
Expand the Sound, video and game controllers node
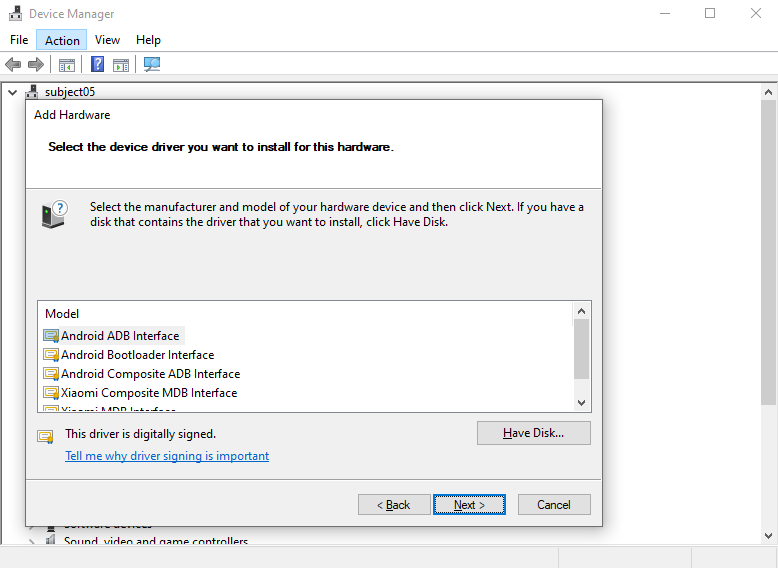32,542
